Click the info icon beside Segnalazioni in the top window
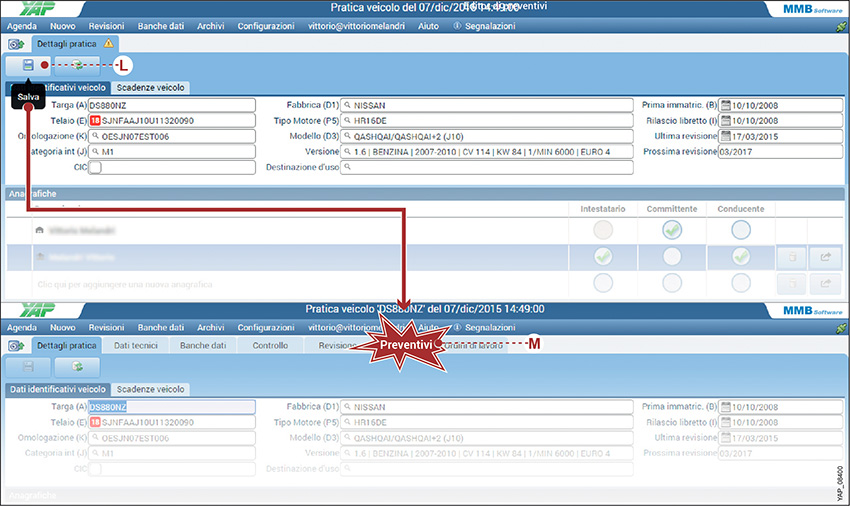The width and height of the screenshot is (850, 506). (x=457, y=25)
